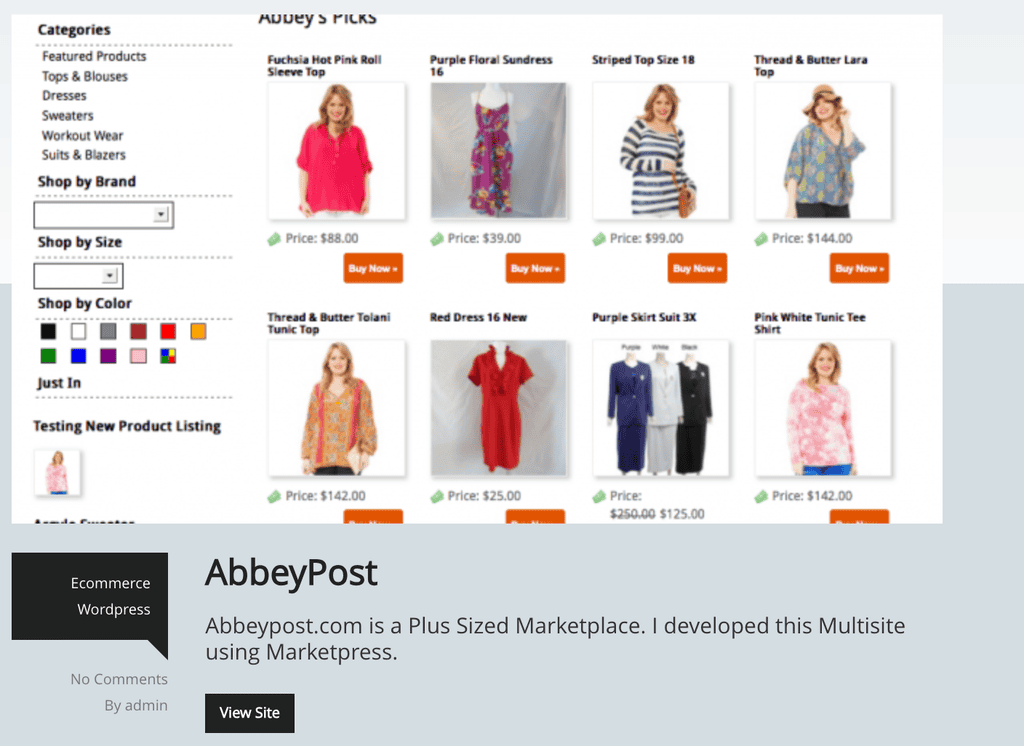Click the Wordpress tag
The height and width of the screenshot is (746, 1024).
[114, 609]
